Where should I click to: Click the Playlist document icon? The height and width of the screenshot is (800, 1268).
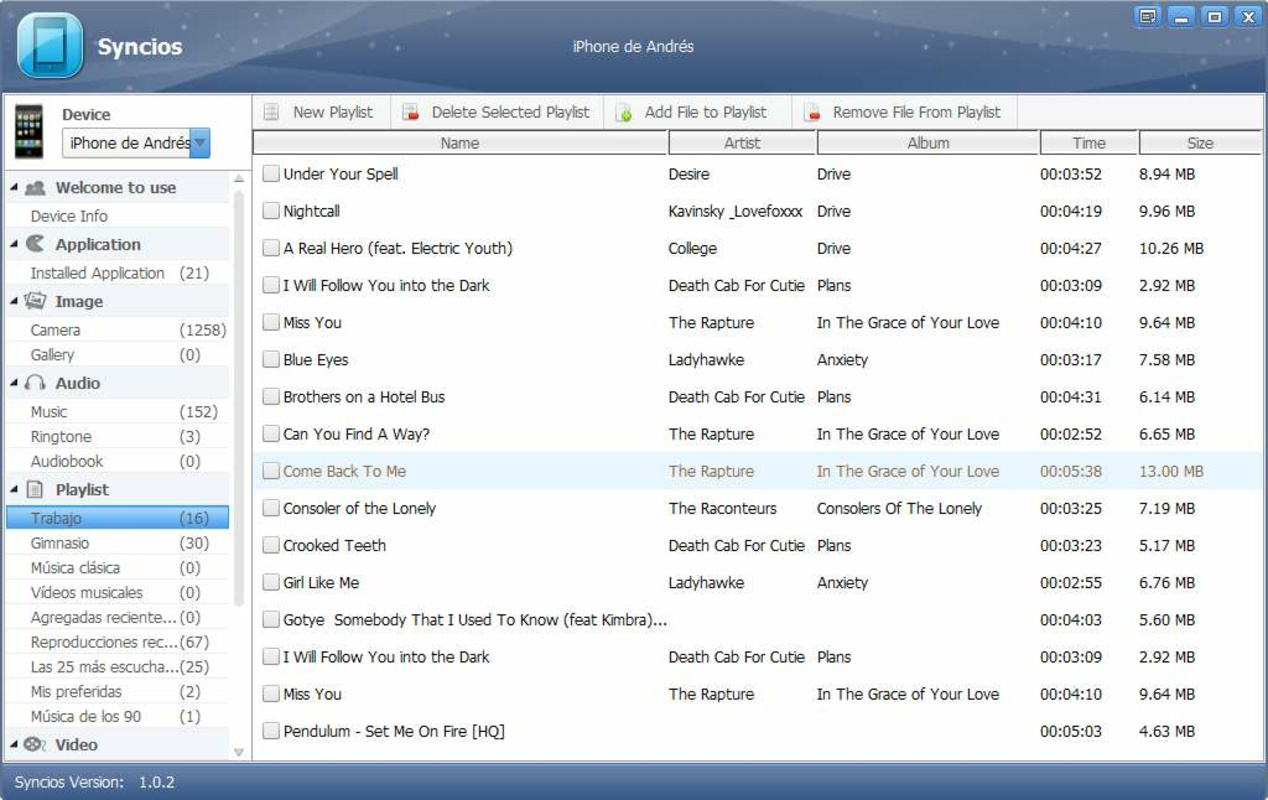35,490
